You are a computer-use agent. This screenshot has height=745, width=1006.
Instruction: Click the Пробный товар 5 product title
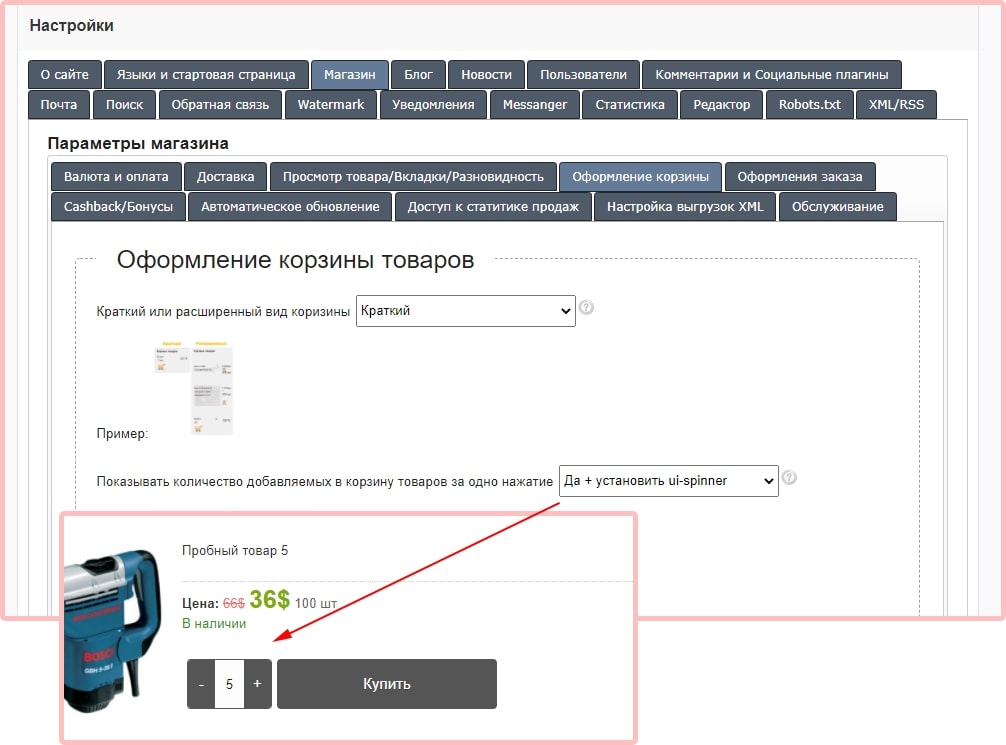pyautogui.click(x=235, y=550)
